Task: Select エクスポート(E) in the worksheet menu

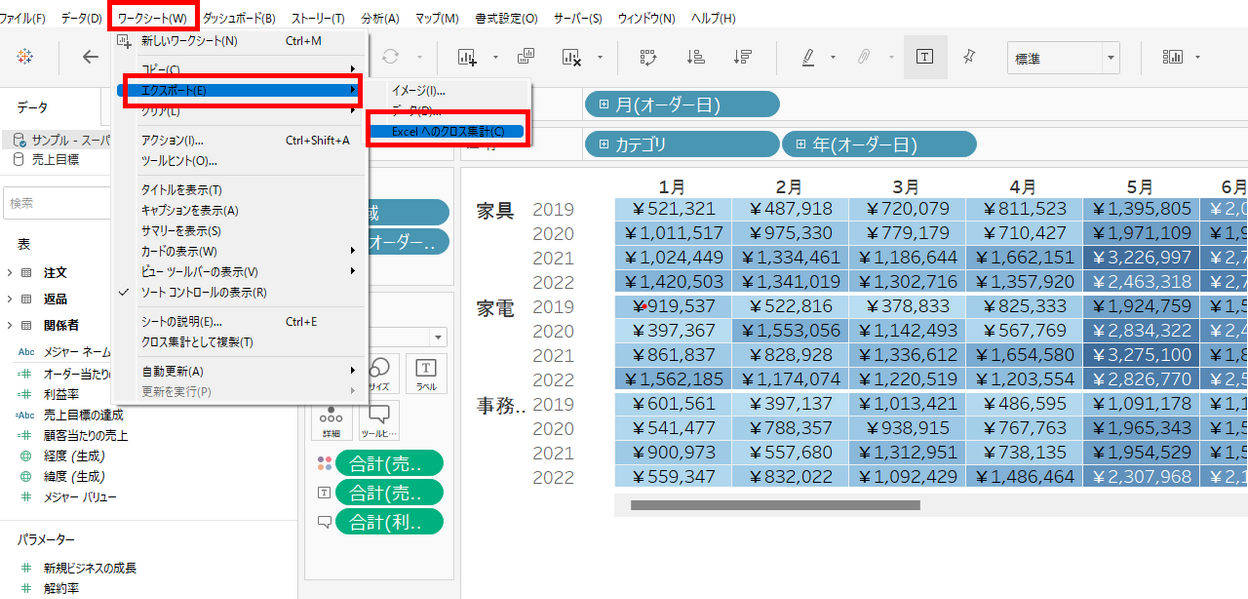Action: pos(239,90)
